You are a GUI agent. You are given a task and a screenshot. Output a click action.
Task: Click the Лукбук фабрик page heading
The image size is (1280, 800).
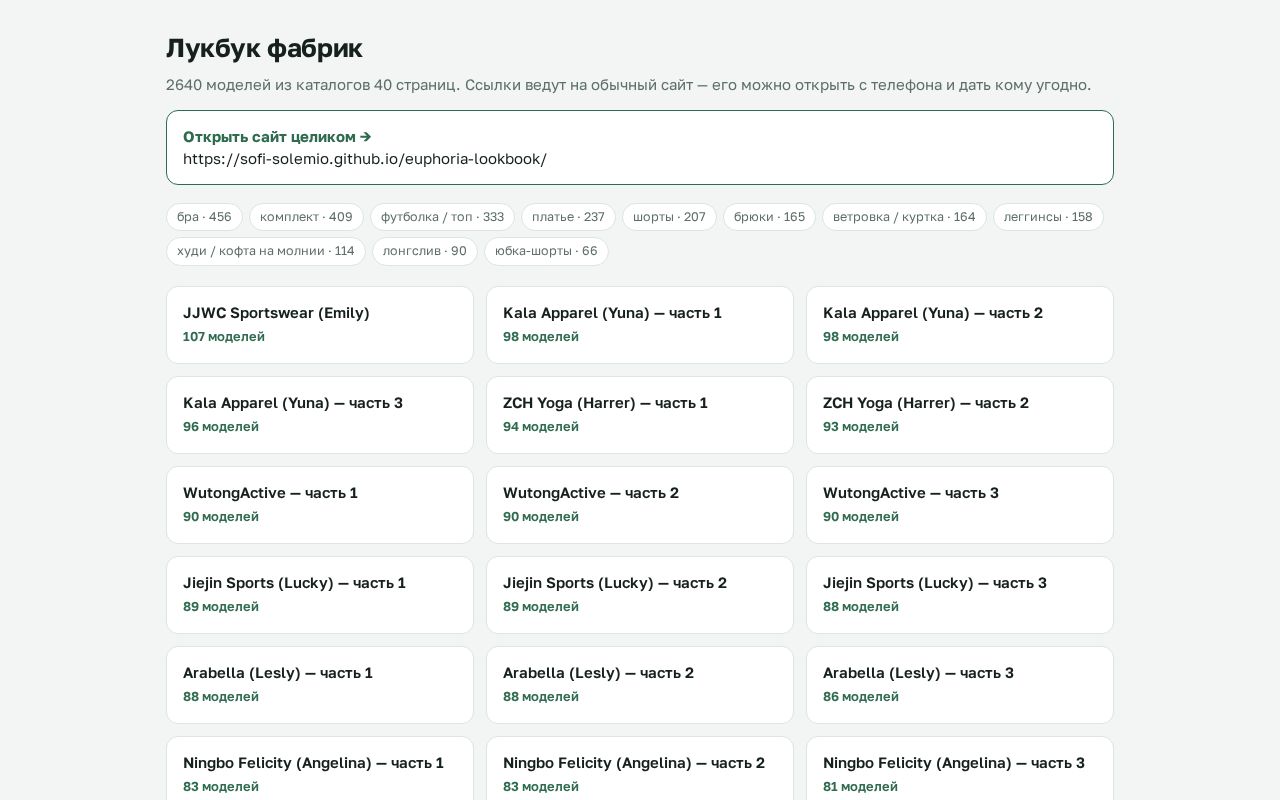(264, 48)
